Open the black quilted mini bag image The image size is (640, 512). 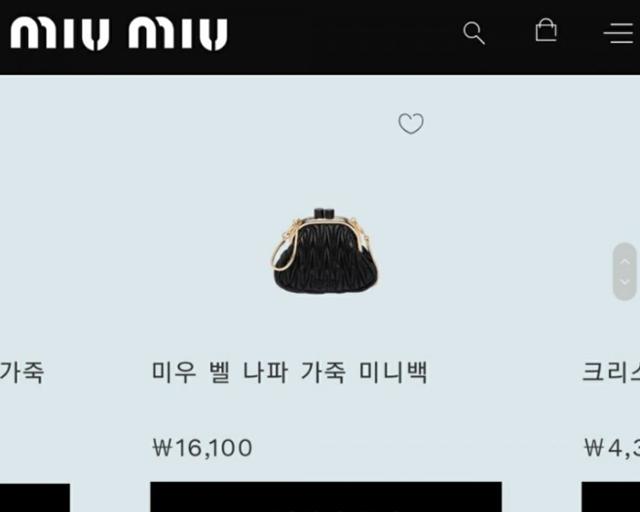coord(325,251)
